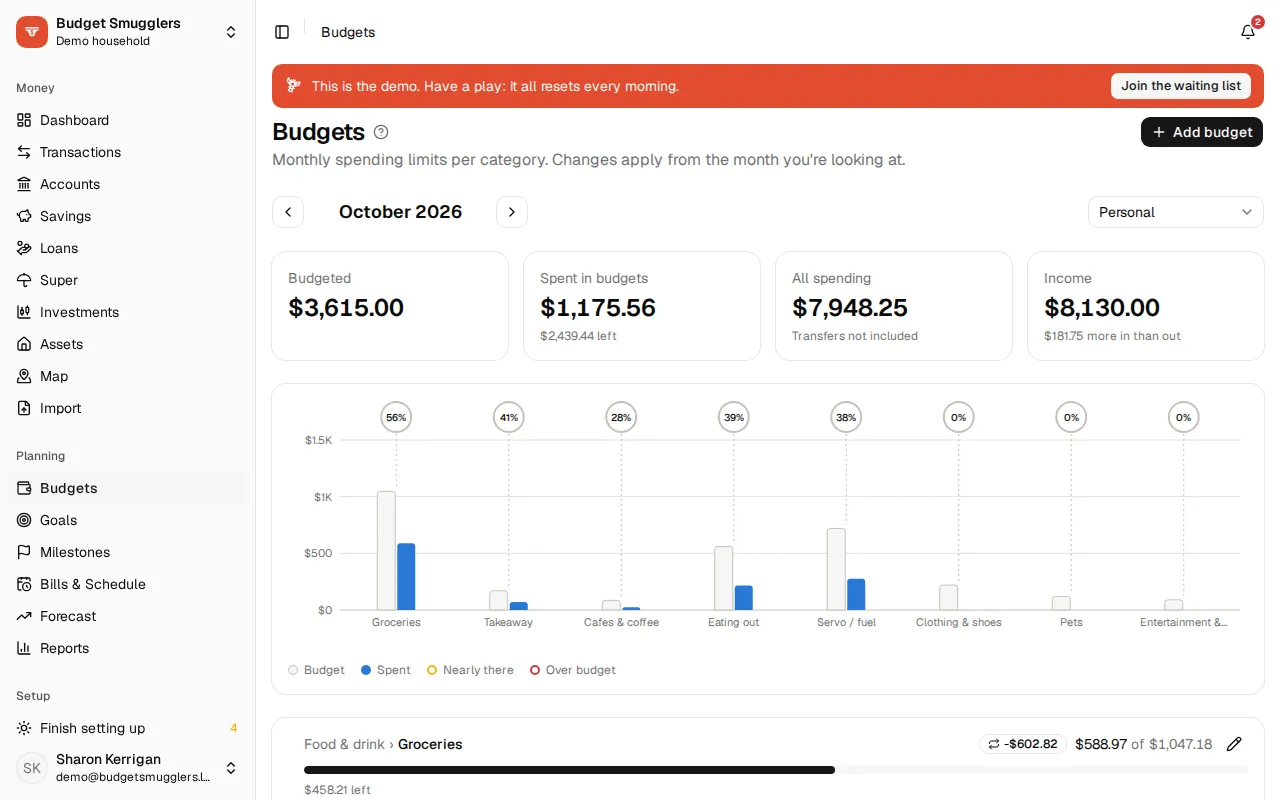Open the Personal scope dropdown

[1176, 212]
